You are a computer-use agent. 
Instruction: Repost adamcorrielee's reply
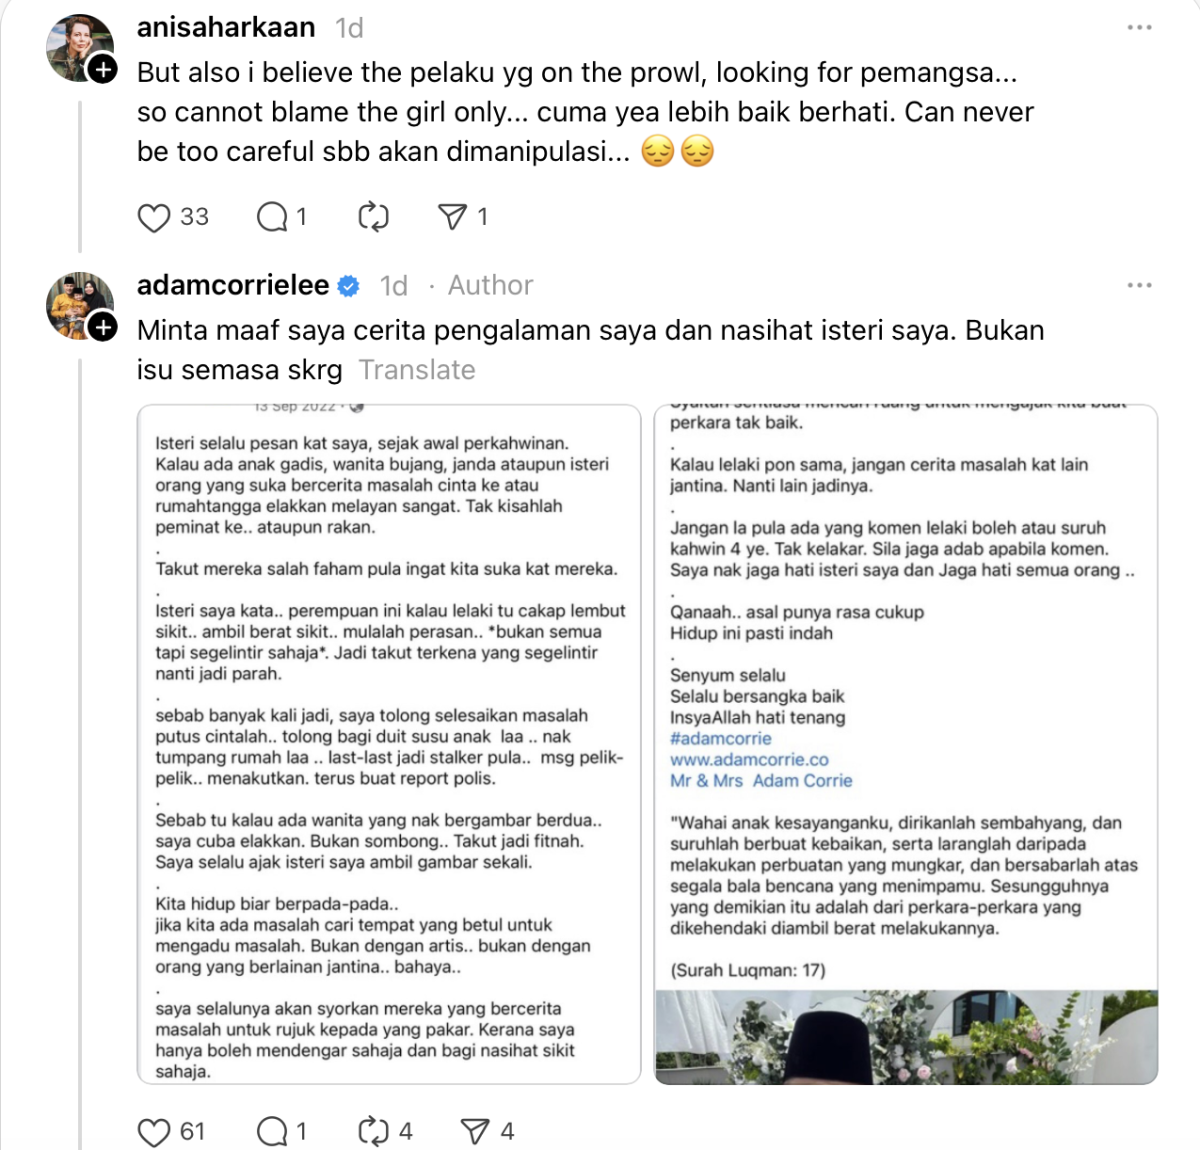click(x=373, y=1132)
